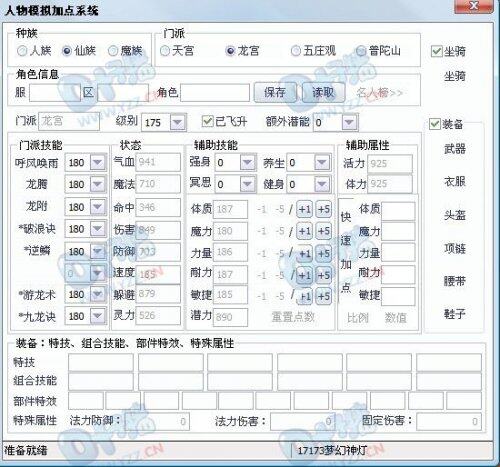Image resolution: width=500 pixels, height=467 pixels.
Task: Click the 法力伤害 value field
Action: tap(302, 422)
